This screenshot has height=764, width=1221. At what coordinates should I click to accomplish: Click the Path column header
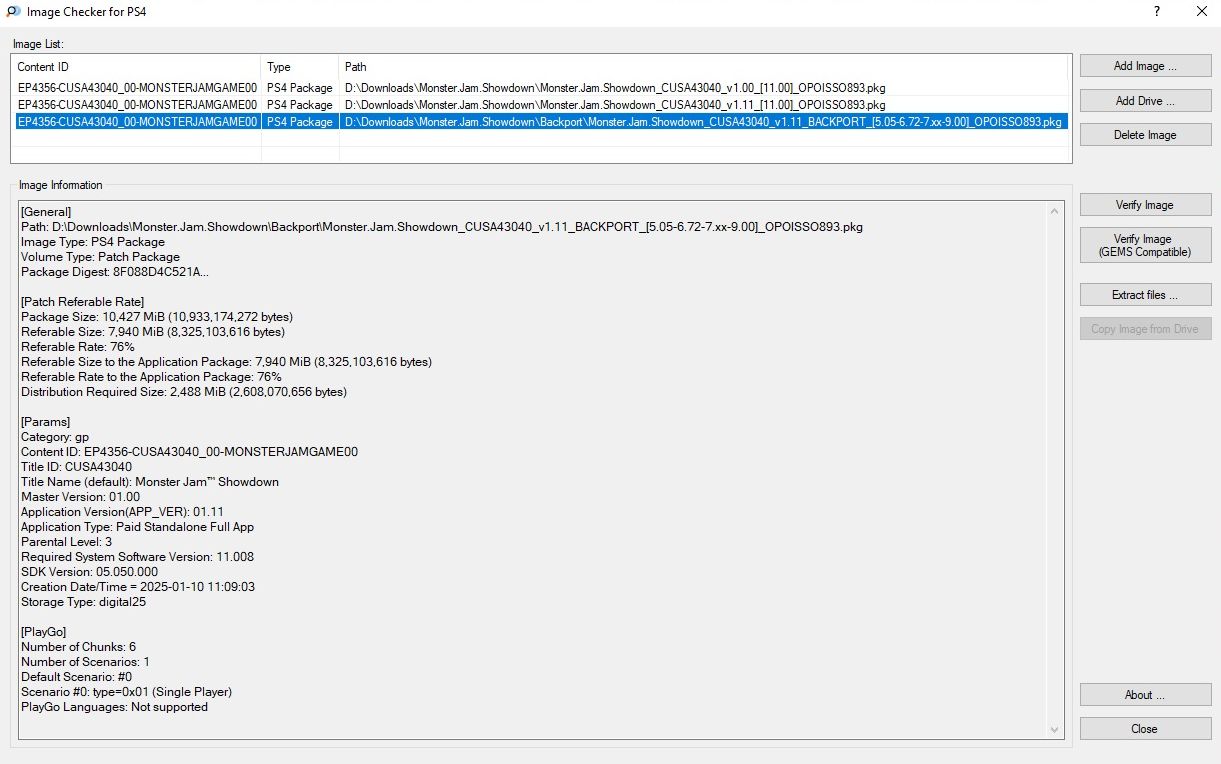coord(700,67)
